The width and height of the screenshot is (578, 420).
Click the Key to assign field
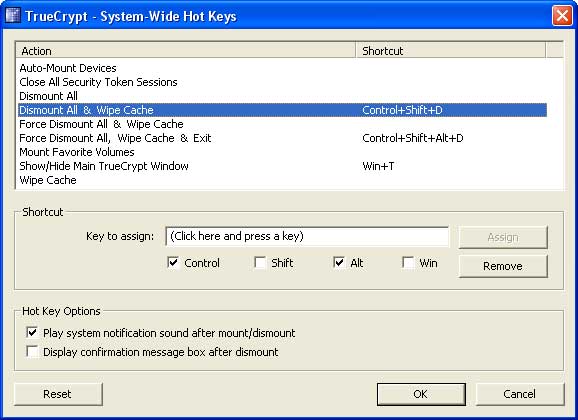point(307,236)
